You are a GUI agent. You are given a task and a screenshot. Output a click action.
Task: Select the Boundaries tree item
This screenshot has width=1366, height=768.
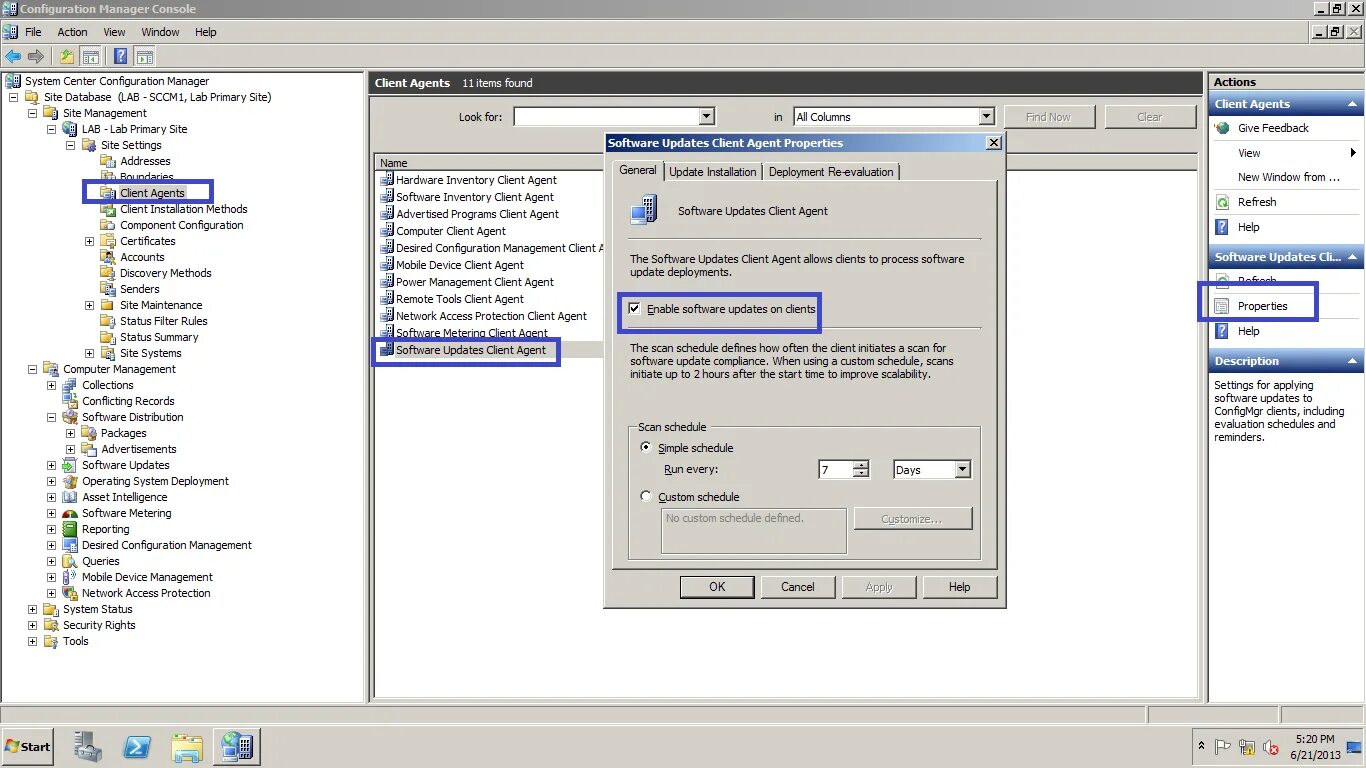tap(146, 177)
